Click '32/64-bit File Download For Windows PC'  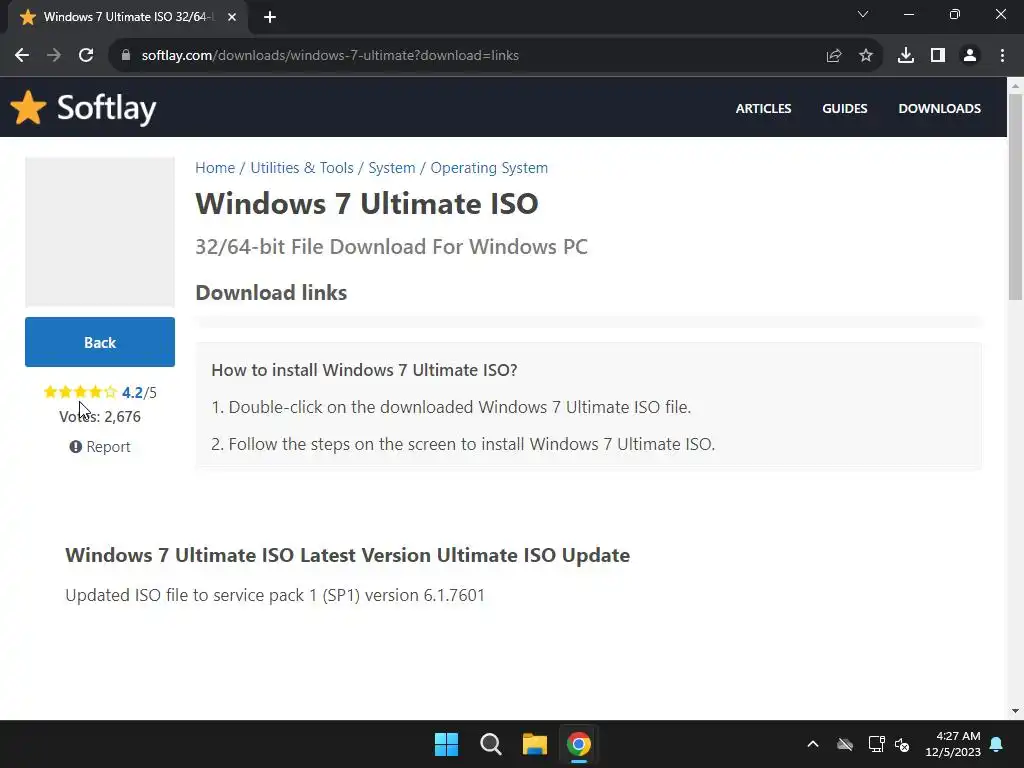tap(392, 247)
